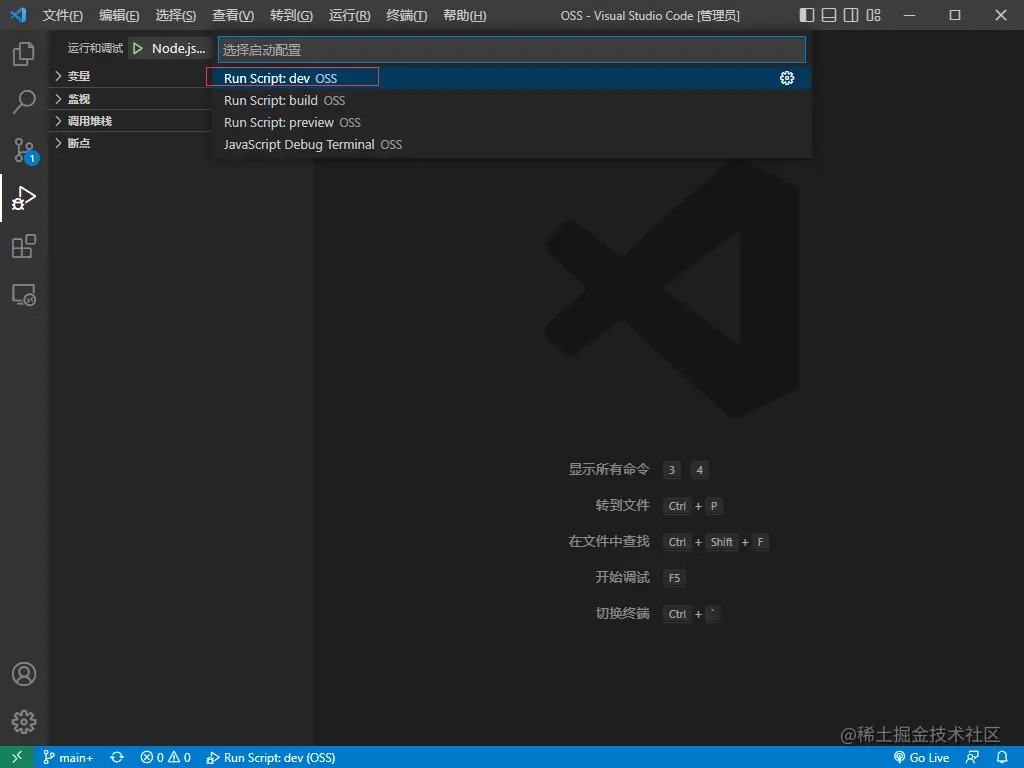Open the Accounts icon
This screenshot has height=768, width=1024.
coord(24,674)
